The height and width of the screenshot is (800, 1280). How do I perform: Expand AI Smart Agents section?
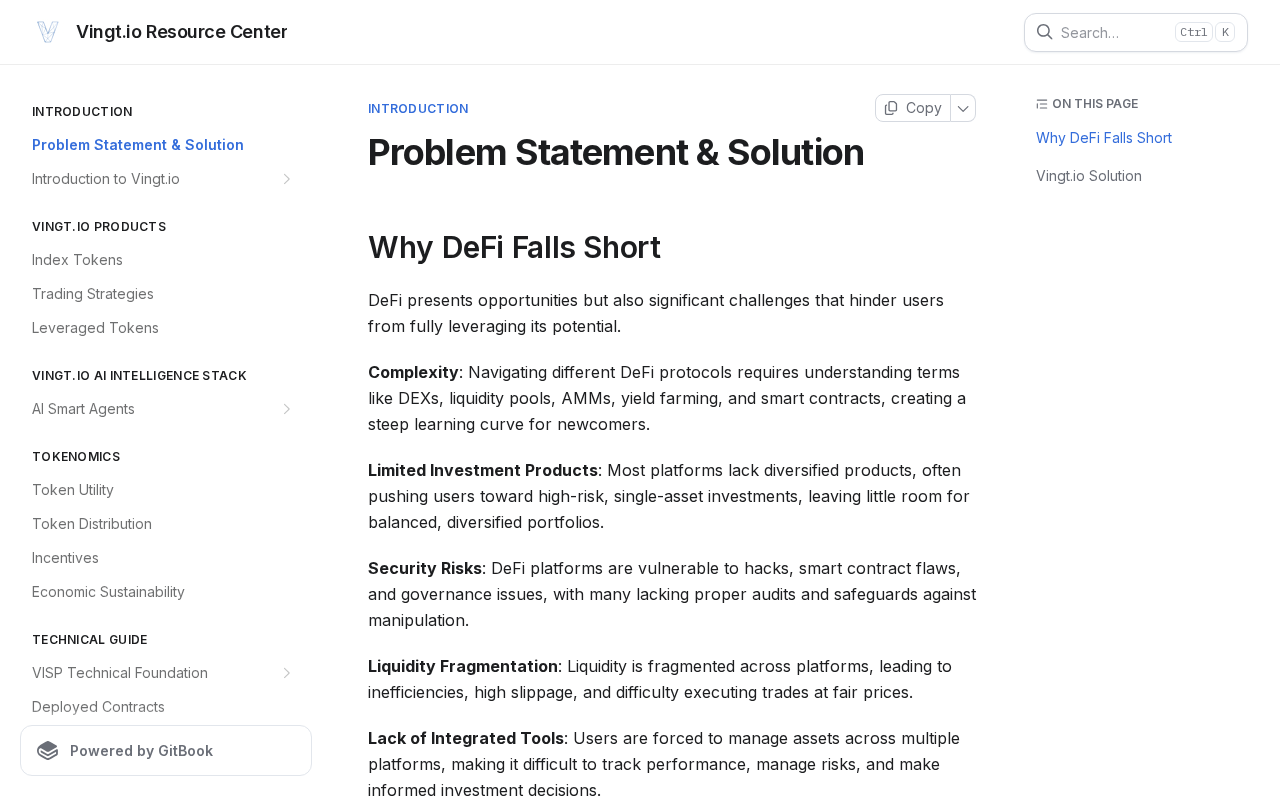click(286, 409)
